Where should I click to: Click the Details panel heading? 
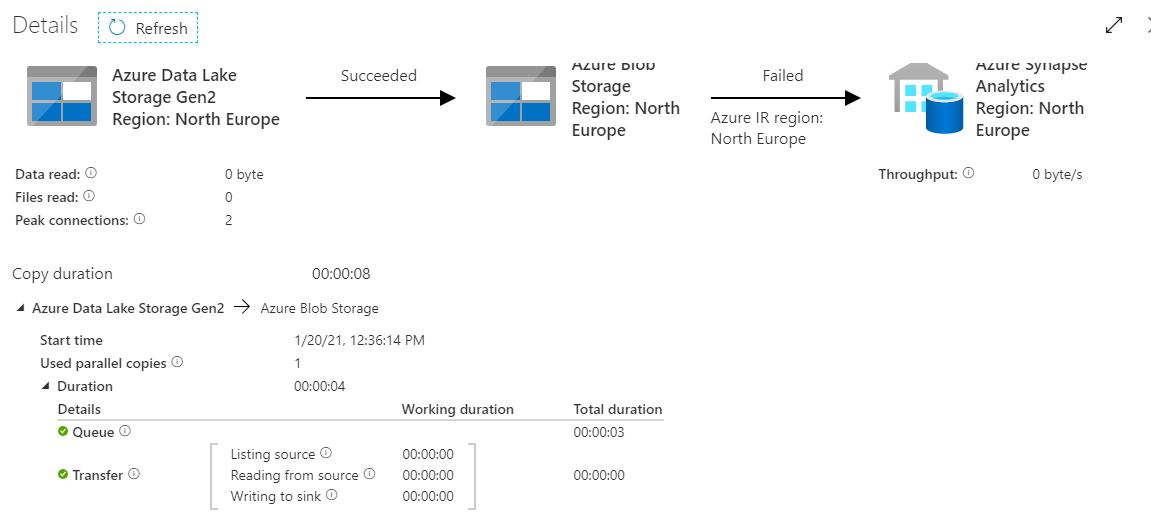46,25
